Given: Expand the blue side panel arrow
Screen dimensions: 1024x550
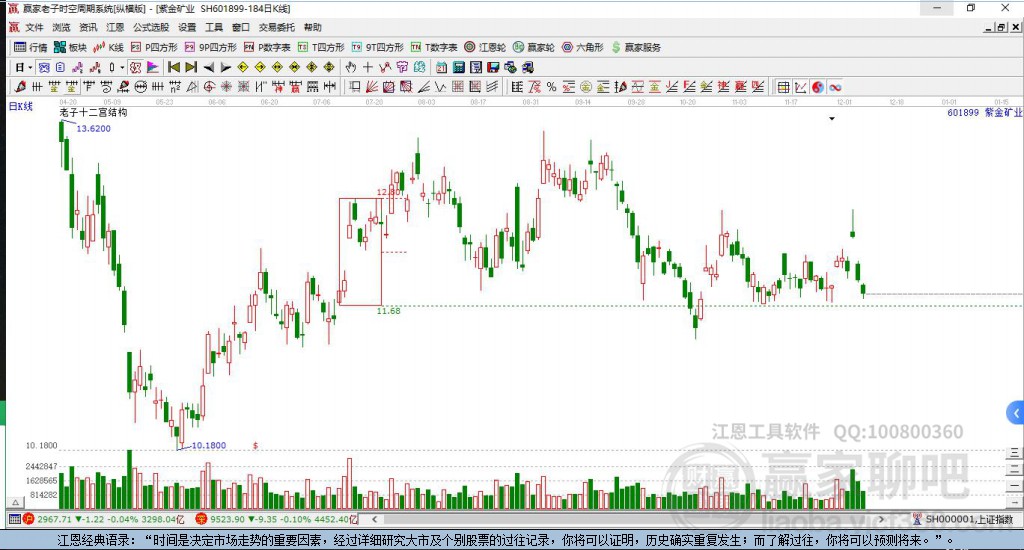Looking at the screenshot, I should (x=1015, y=413).
